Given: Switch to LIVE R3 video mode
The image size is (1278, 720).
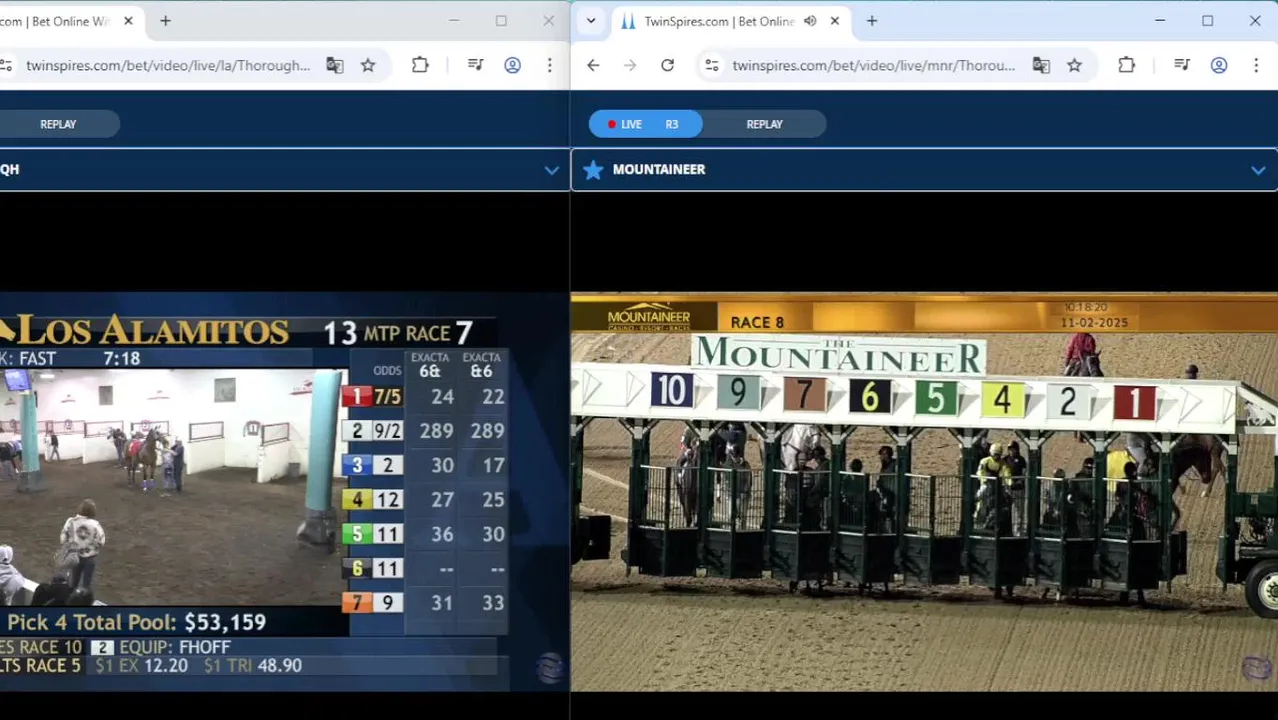Looking at the screenshot, I should click(x=645, y=124).
